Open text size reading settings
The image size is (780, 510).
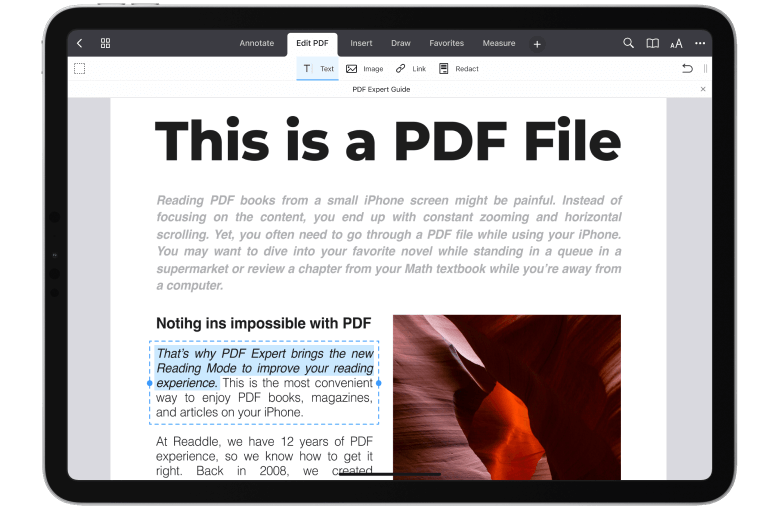pyautogui.click(x=676, y=44)
